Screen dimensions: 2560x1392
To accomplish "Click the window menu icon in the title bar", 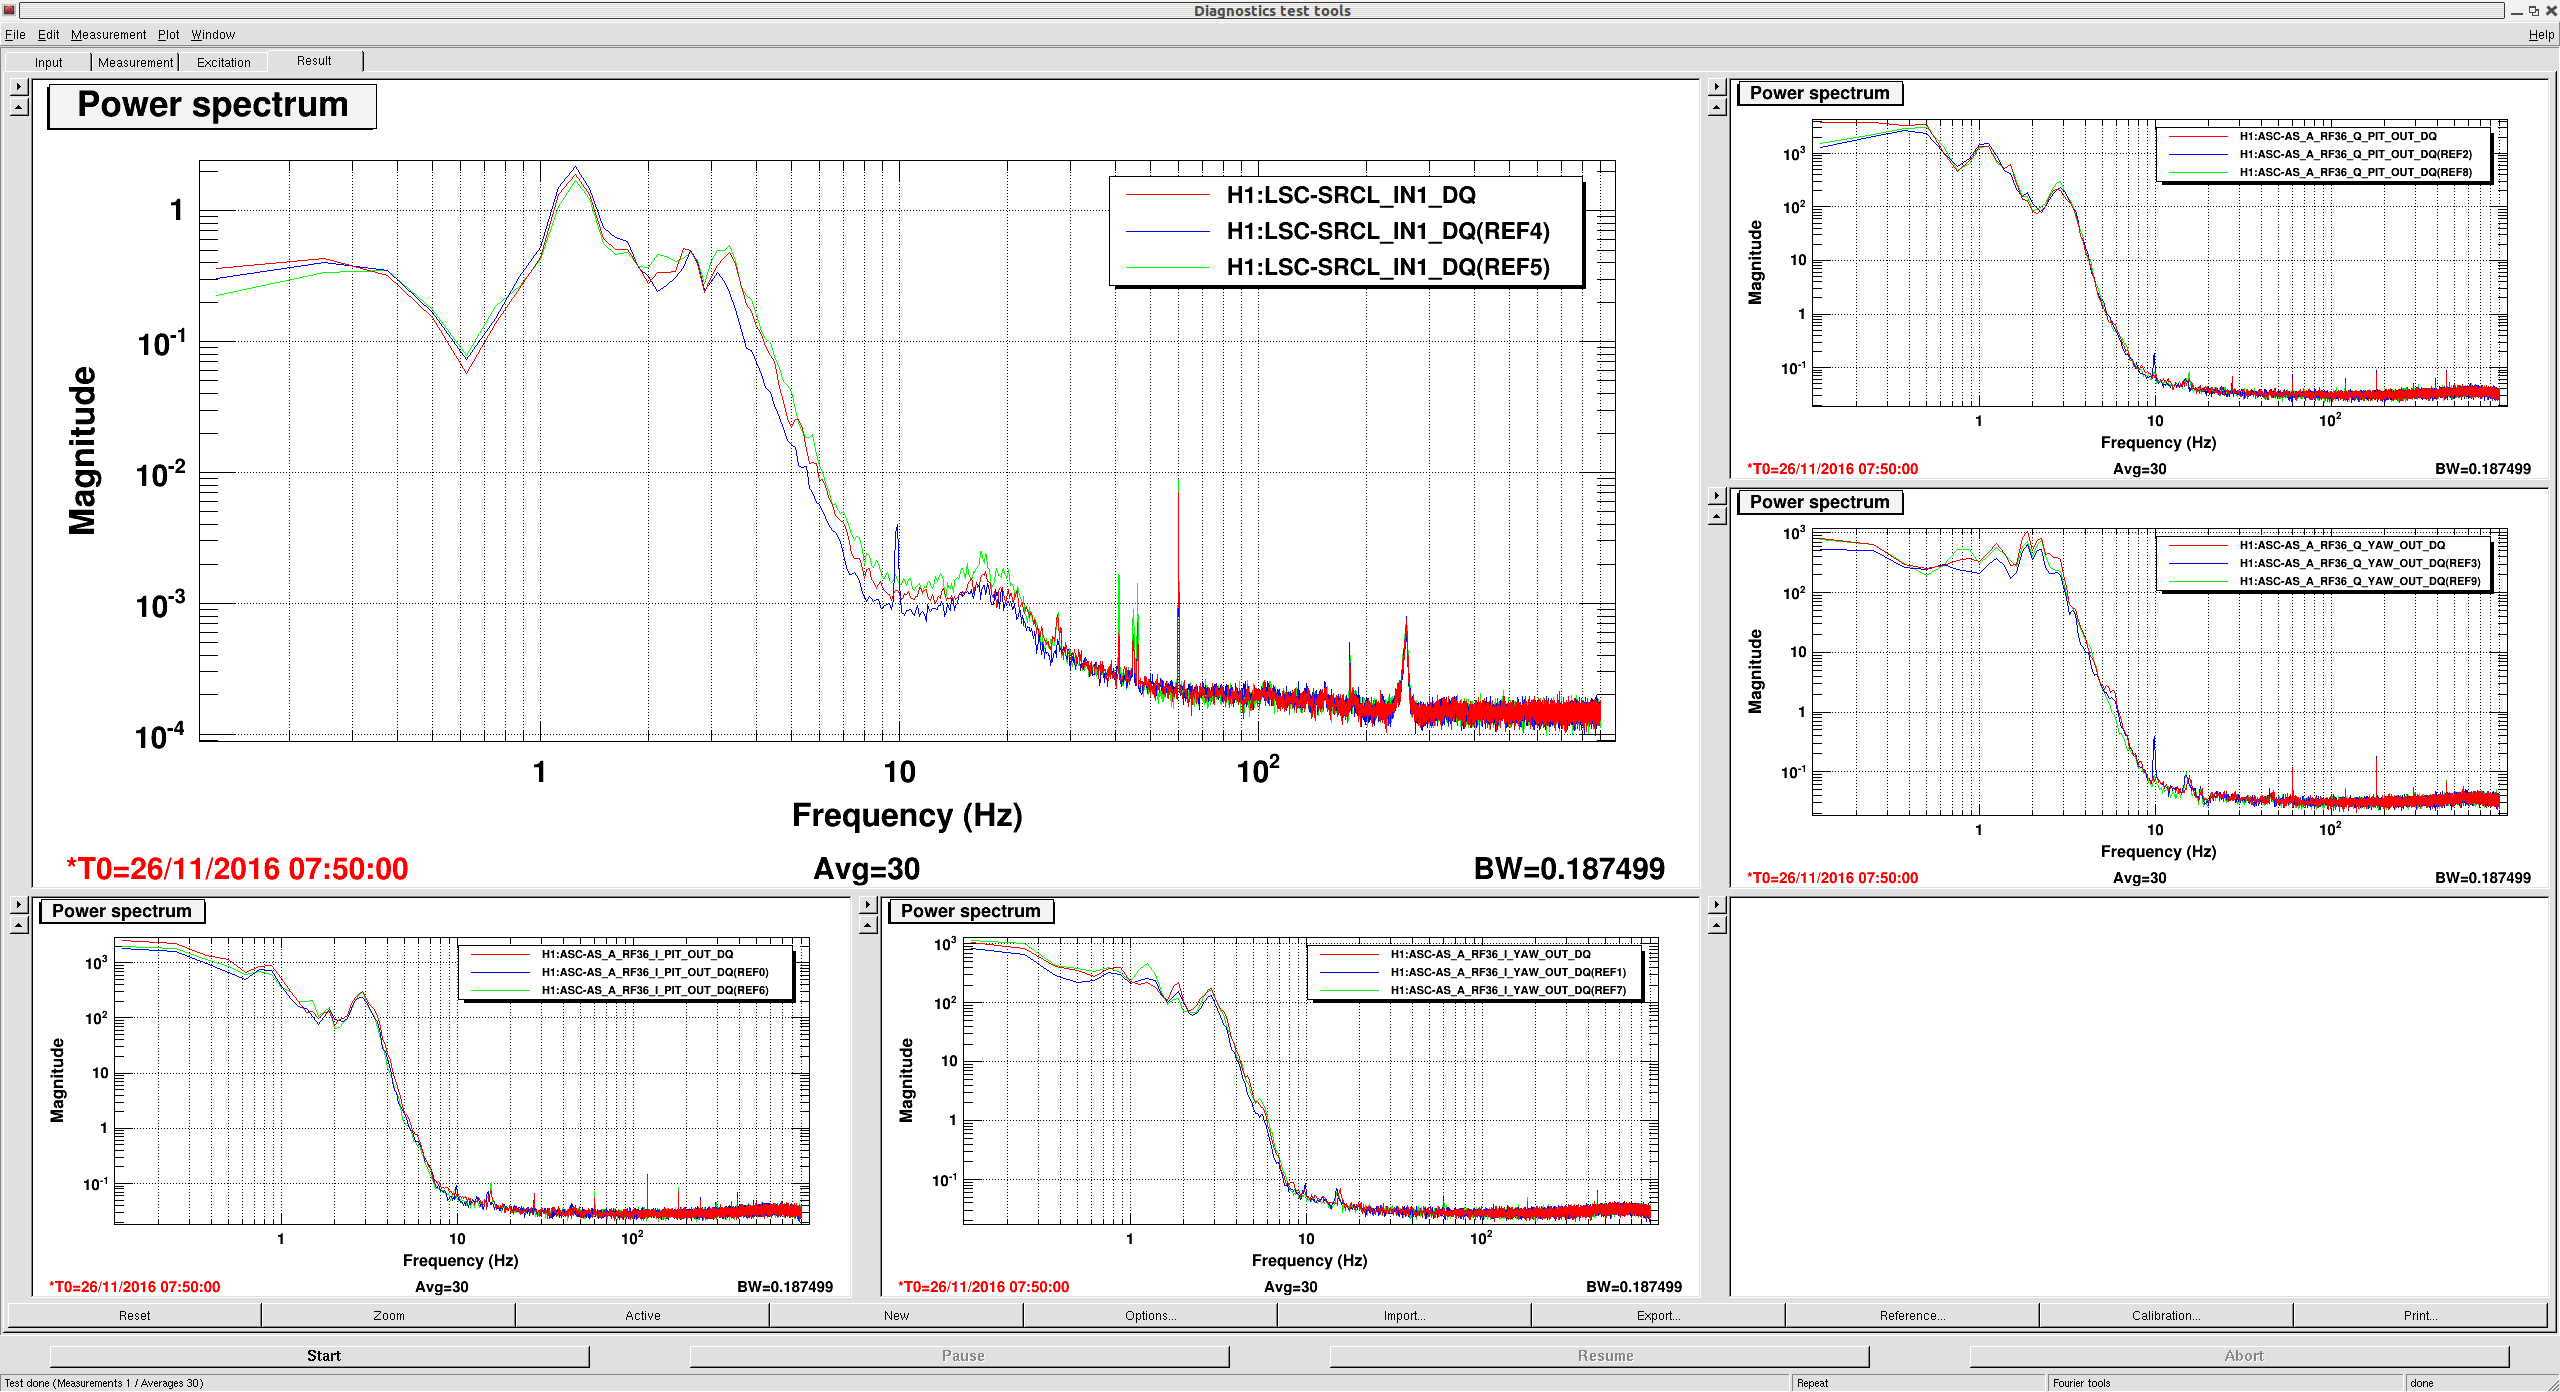I will (x=9, y=10).
